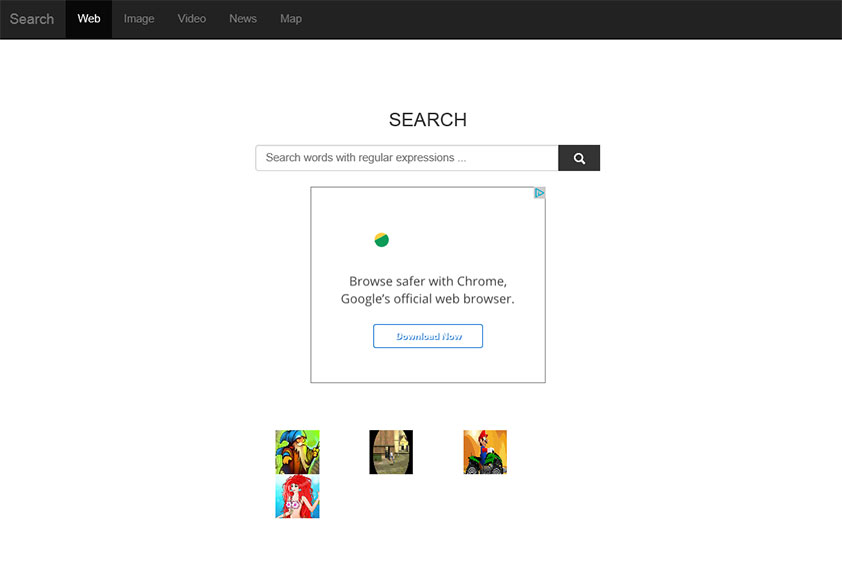
Task: Open the sniper scope game thumbnail
Action: coord(391,452)
